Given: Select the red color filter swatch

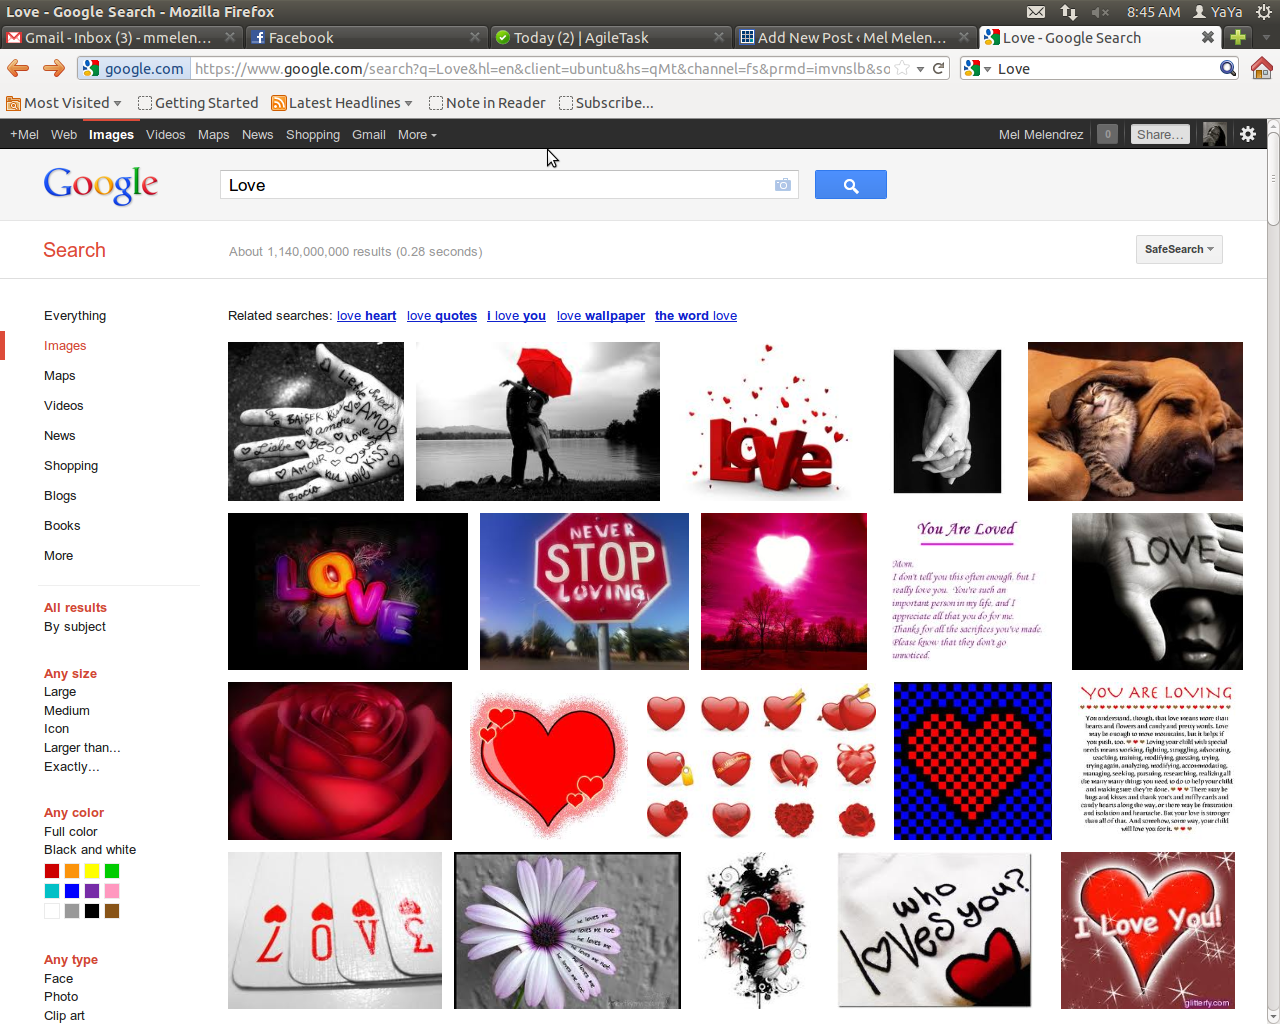Looking at the screenshot, I should click(x=52, y=871).
